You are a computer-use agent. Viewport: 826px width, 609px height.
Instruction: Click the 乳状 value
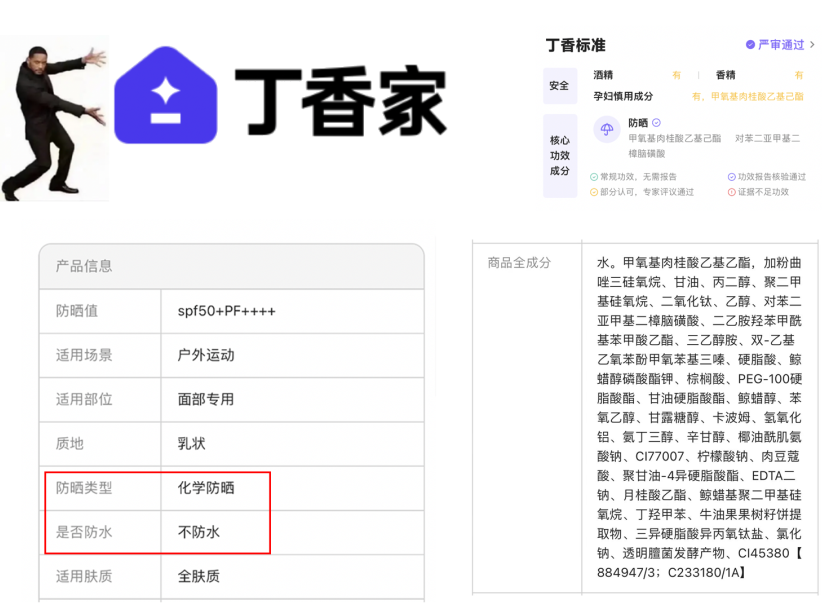point(192,444)
